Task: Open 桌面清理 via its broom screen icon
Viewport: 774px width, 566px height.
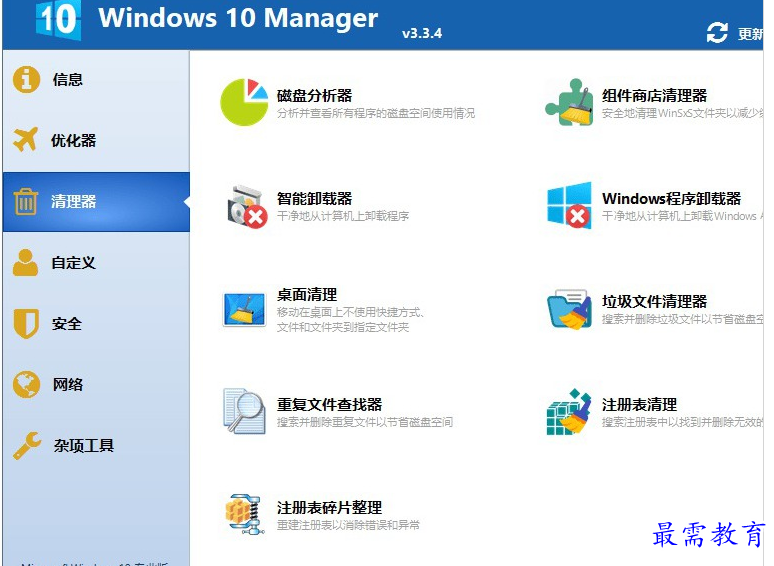Action: pos(244,310)
